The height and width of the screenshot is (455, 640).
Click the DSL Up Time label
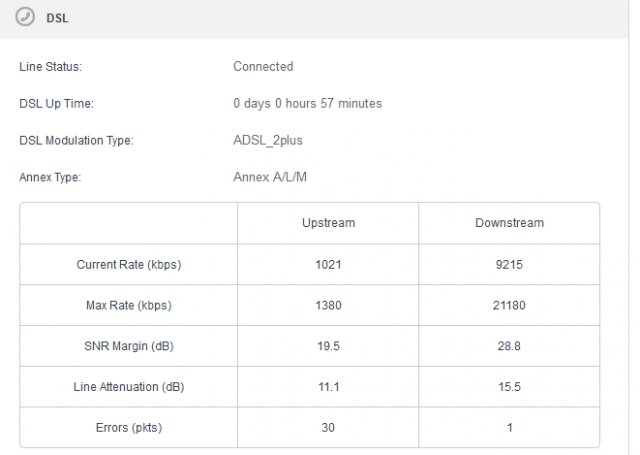pyautogui.click(x=56, y=104)
